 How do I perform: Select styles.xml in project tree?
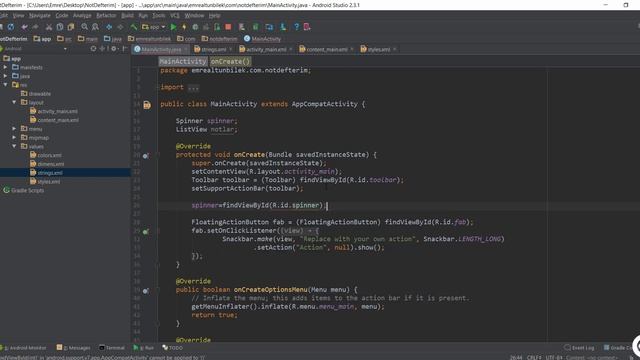tap(45, 182)
